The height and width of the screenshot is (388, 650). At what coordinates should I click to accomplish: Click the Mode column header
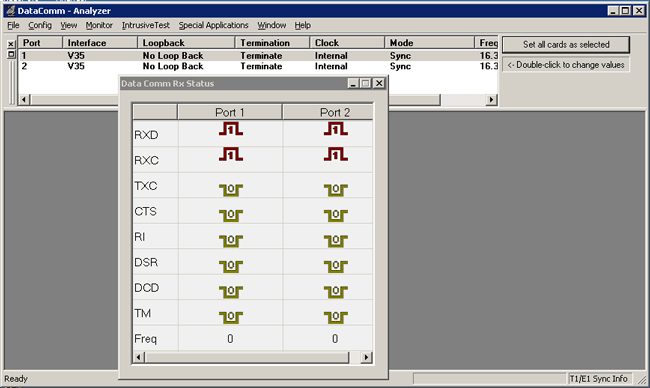429,43
